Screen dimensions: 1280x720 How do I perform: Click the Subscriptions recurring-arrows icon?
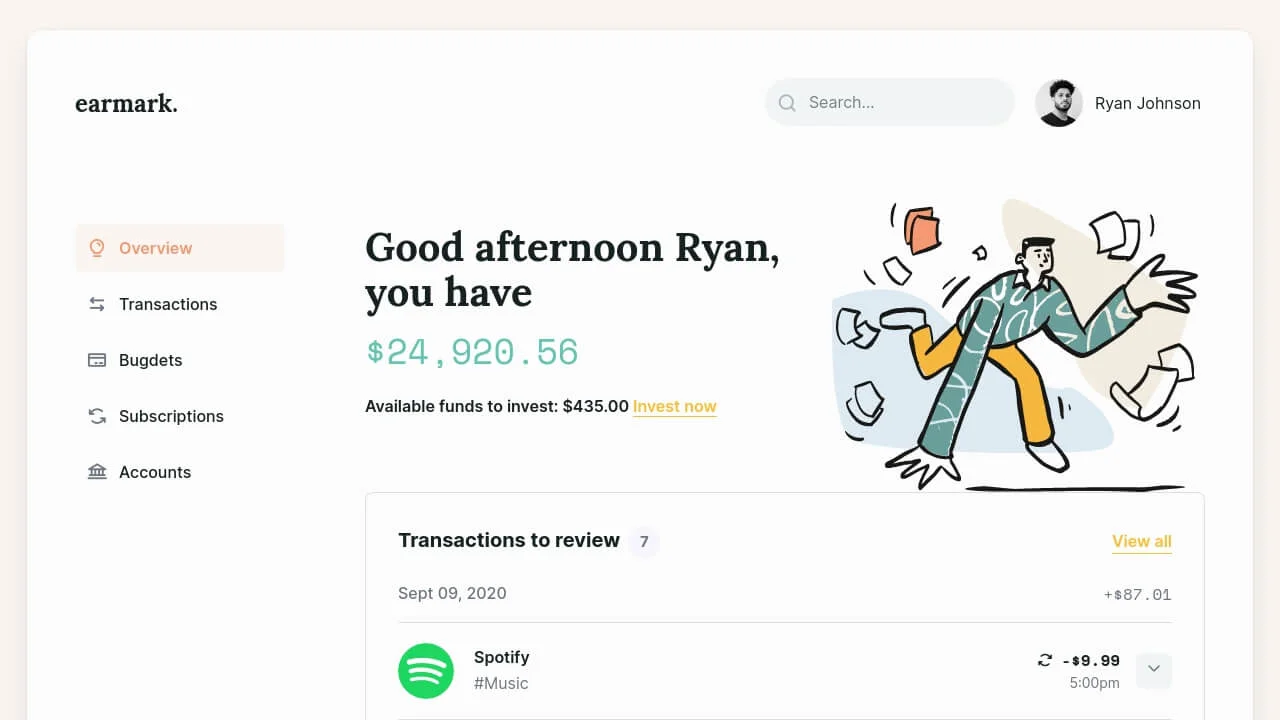pyautogui.click(x=95, y=416)
